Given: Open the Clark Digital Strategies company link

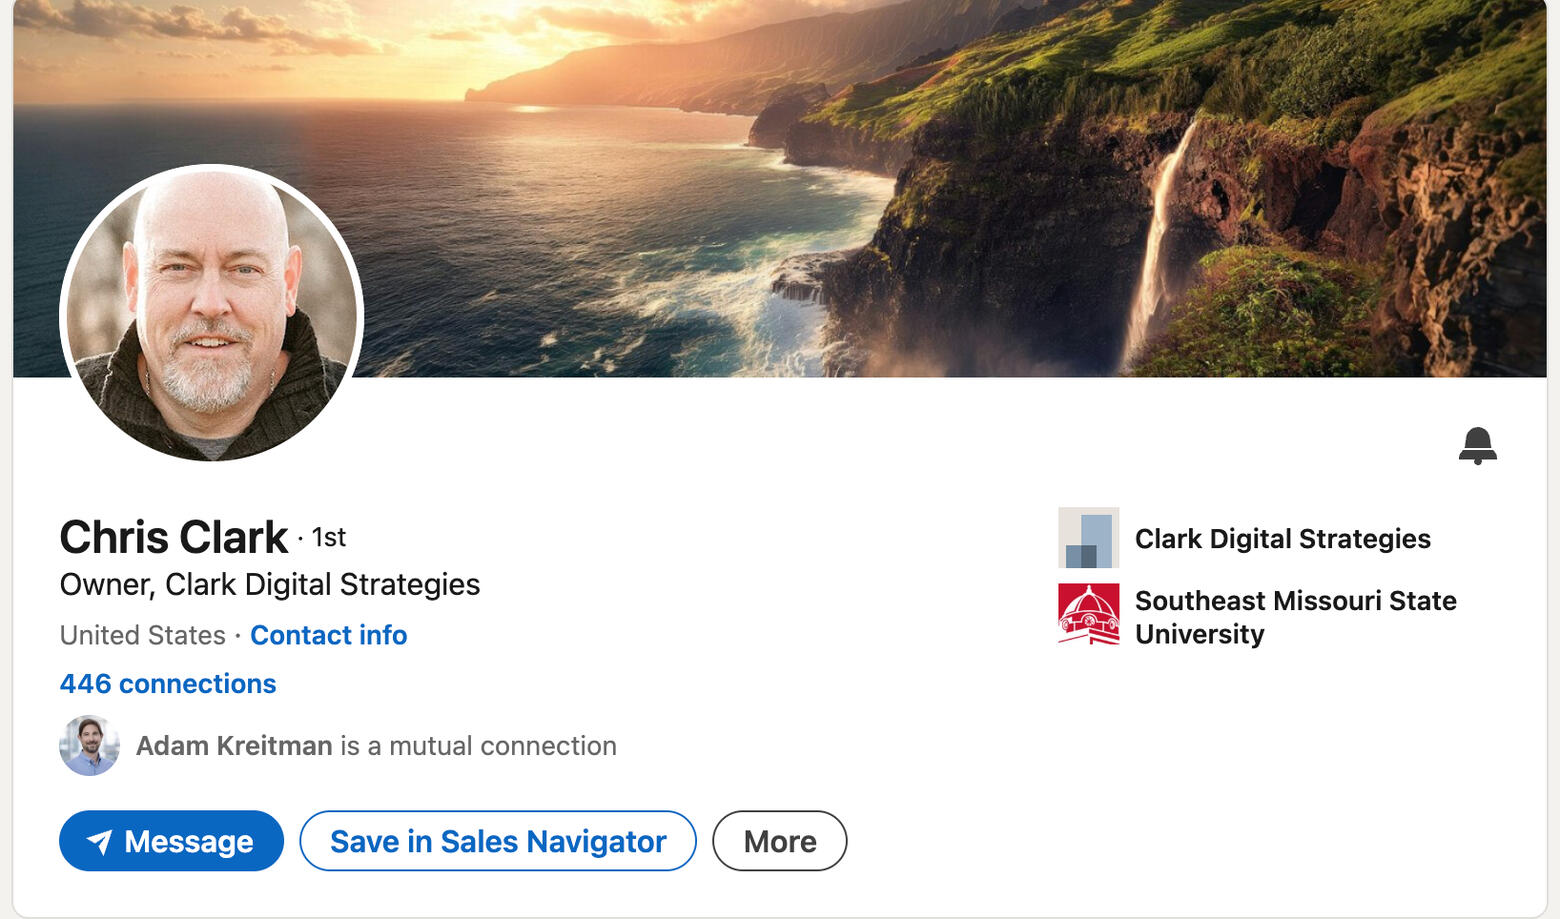Looking at the screenshot, I should (x=1282, y=539).
